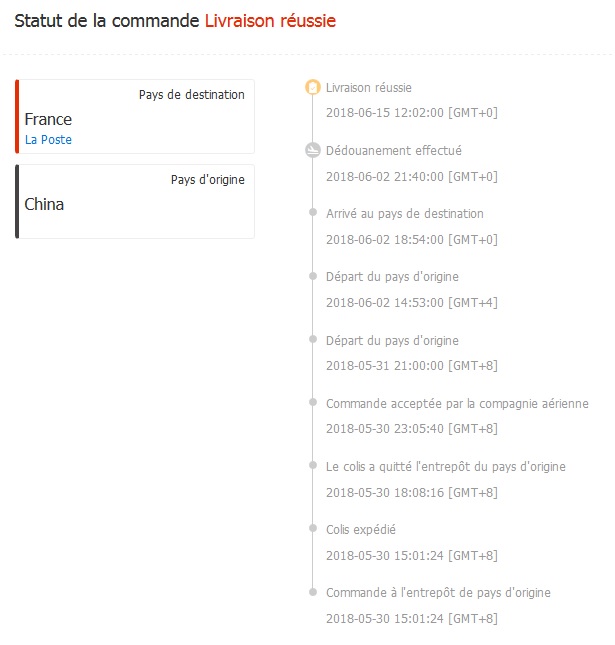Select the Livraison réussie timeline event text
615x645 pixels.
coord(368,88)
